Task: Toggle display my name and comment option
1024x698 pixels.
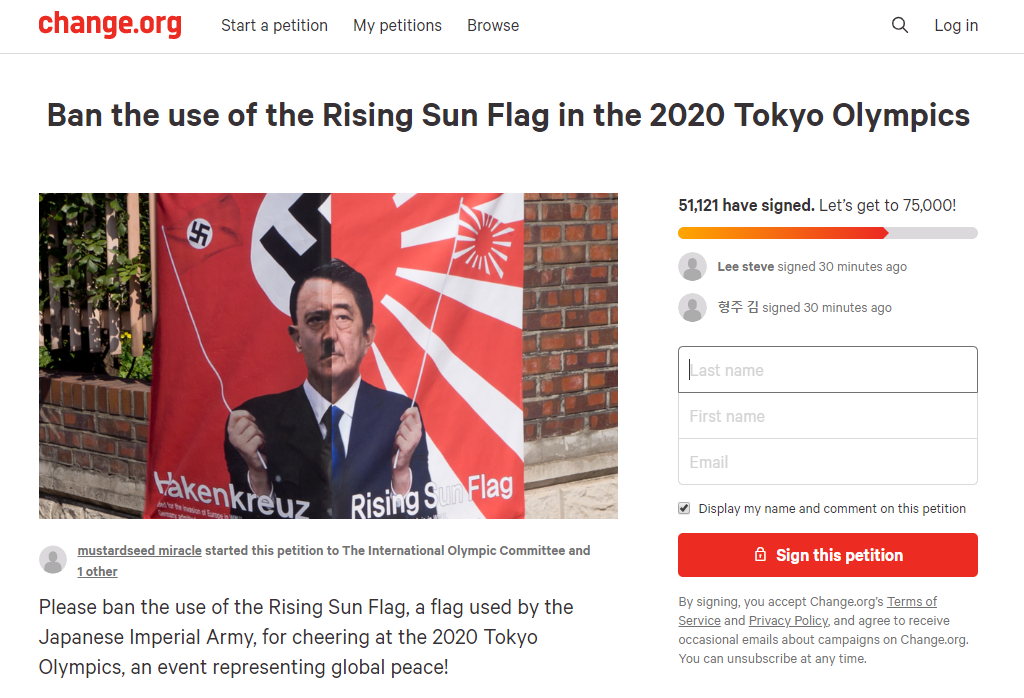Action: pos(684,508)
